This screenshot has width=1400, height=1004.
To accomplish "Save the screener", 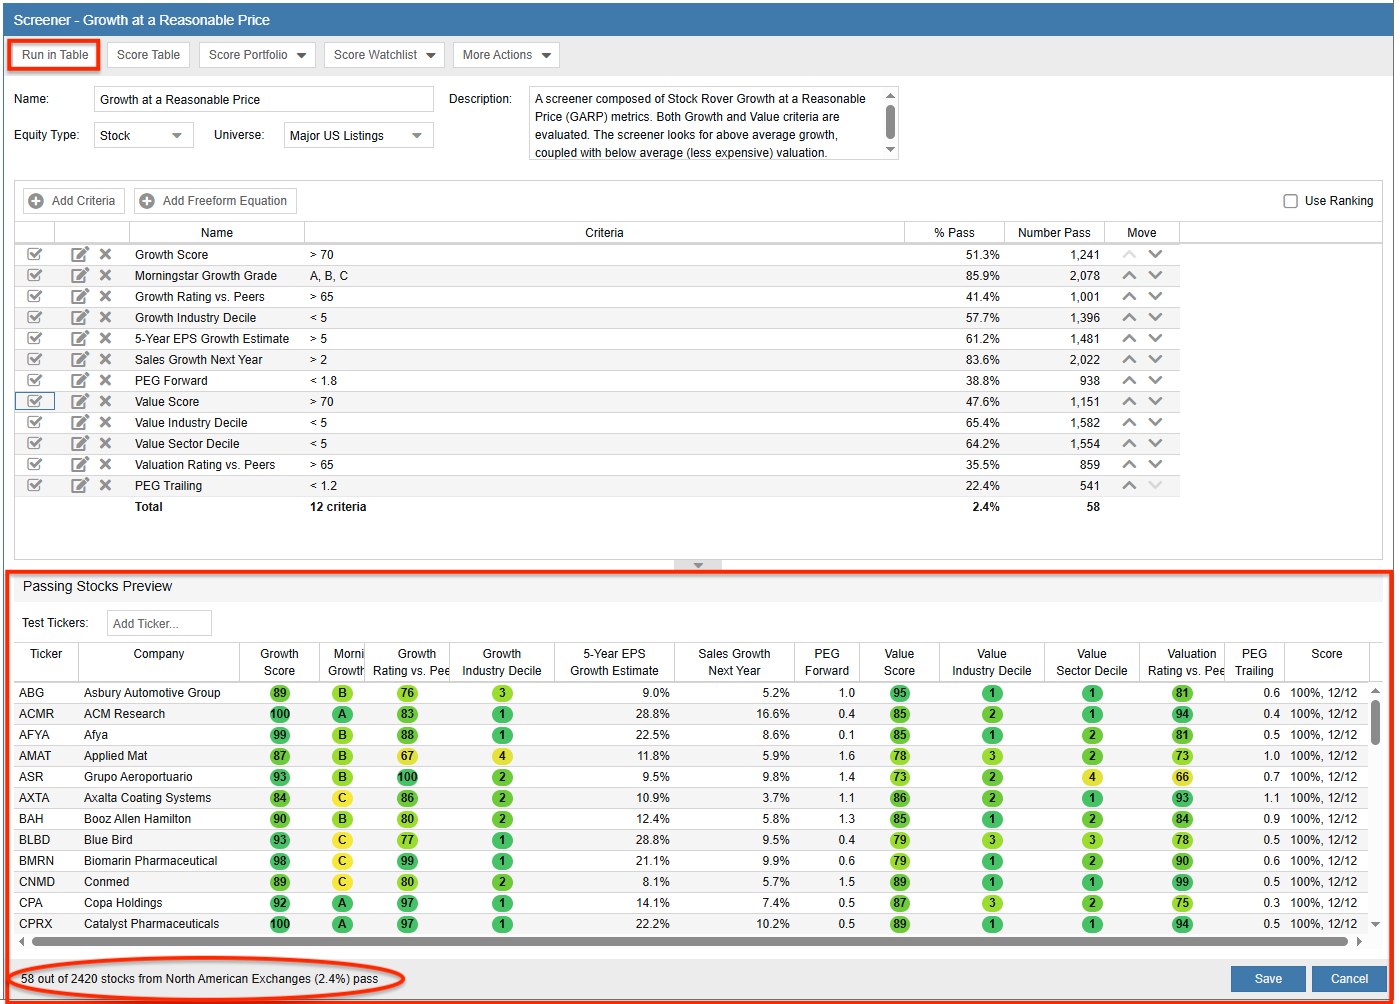I will [1268, 978].
